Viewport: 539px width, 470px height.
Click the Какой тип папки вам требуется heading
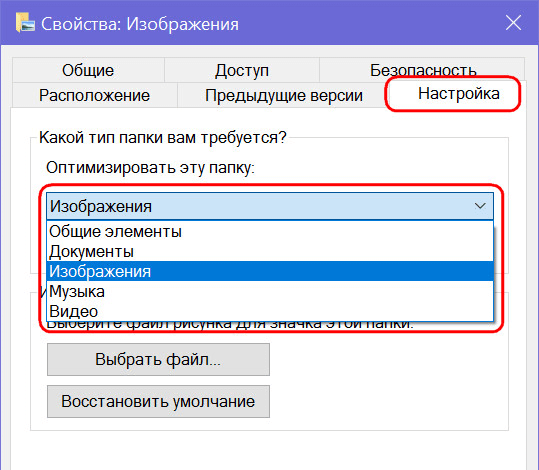[x=163, y=138]
